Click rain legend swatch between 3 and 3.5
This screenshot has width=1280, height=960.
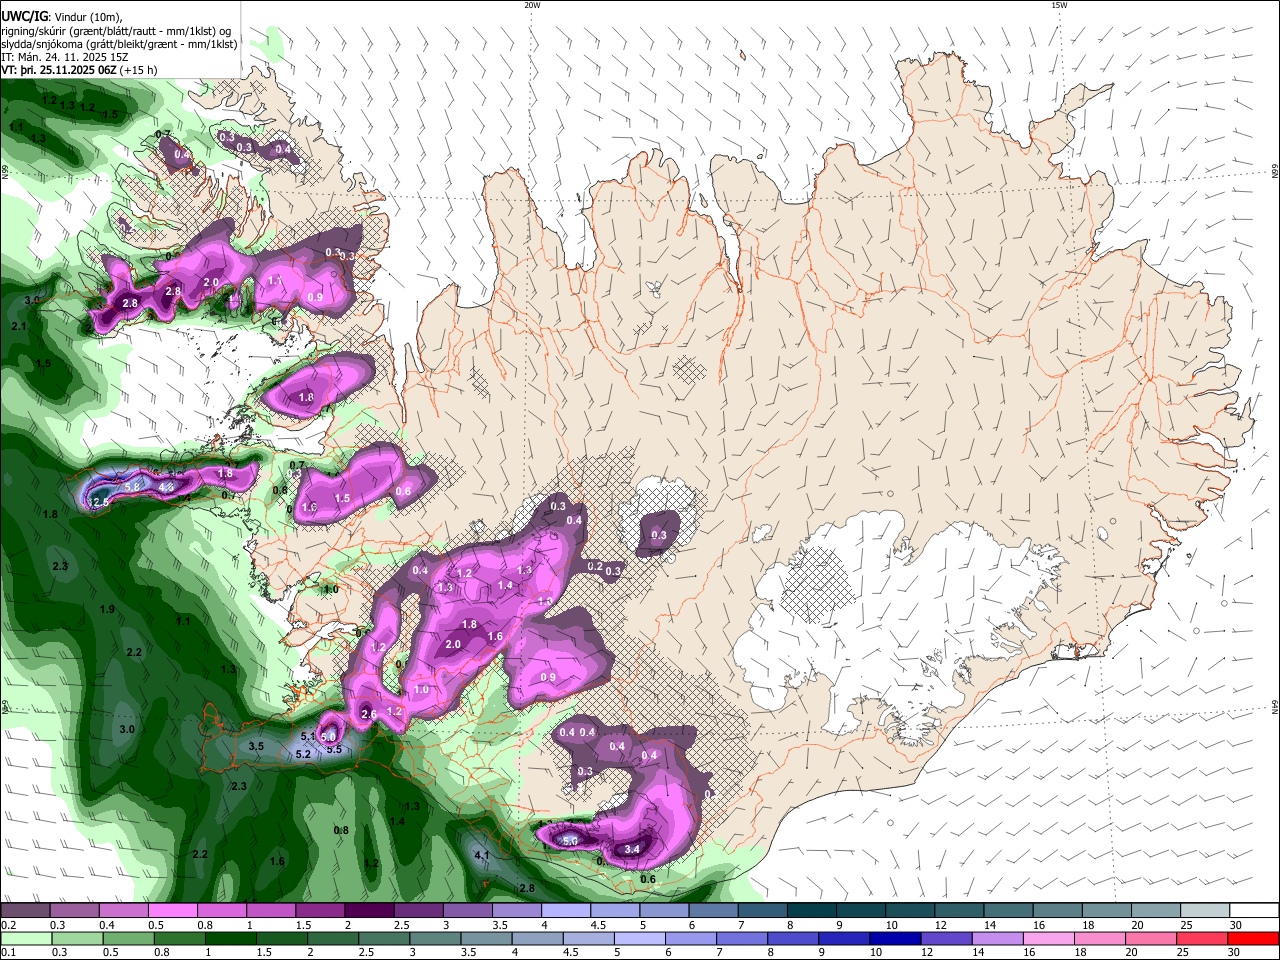point(437,939)
